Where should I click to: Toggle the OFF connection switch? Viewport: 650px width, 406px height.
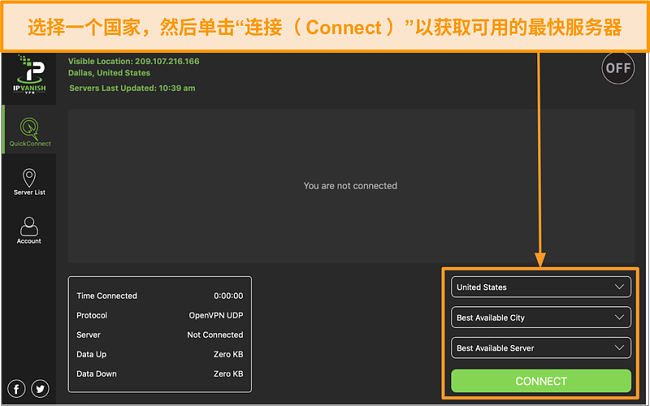[x=618, y=68]
